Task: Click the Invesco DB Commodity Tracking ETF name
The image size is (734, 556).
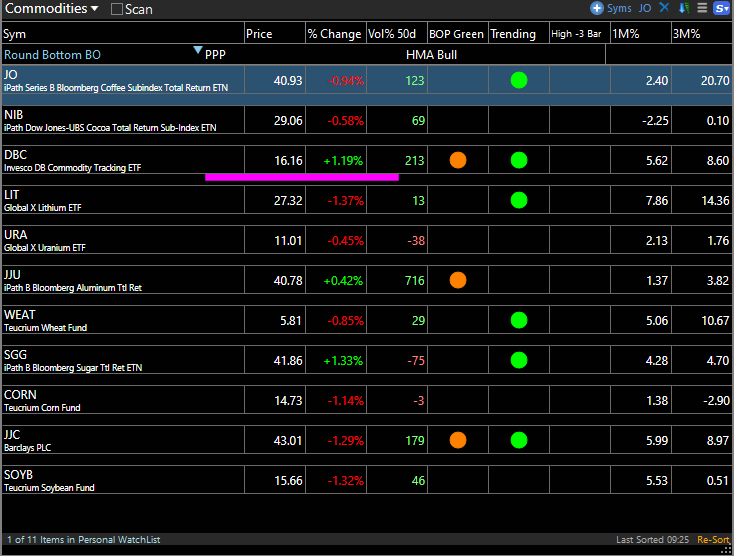Action: click(72, 168)
